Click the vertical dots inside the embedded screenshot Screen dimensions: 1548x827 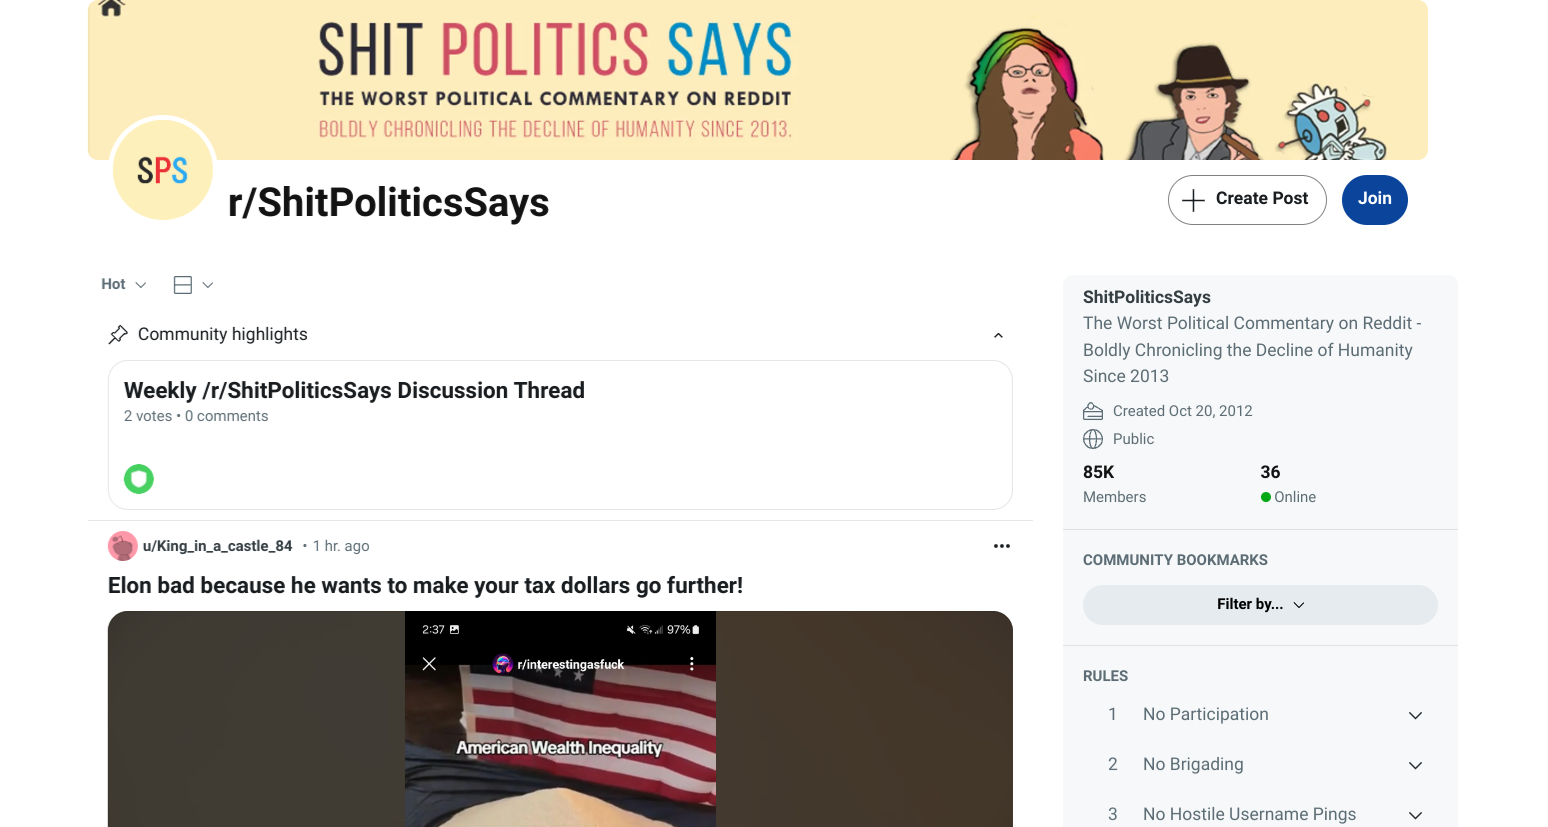click(691, 664)
